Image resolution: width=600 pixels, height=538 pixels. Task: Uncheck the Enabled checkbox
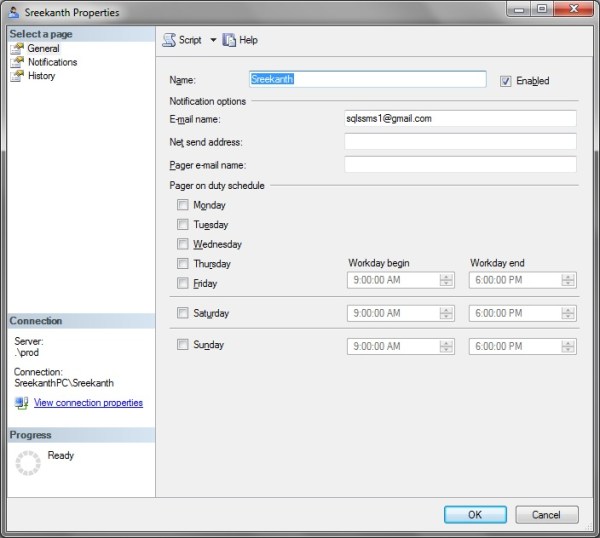click(x=506, y=81)
